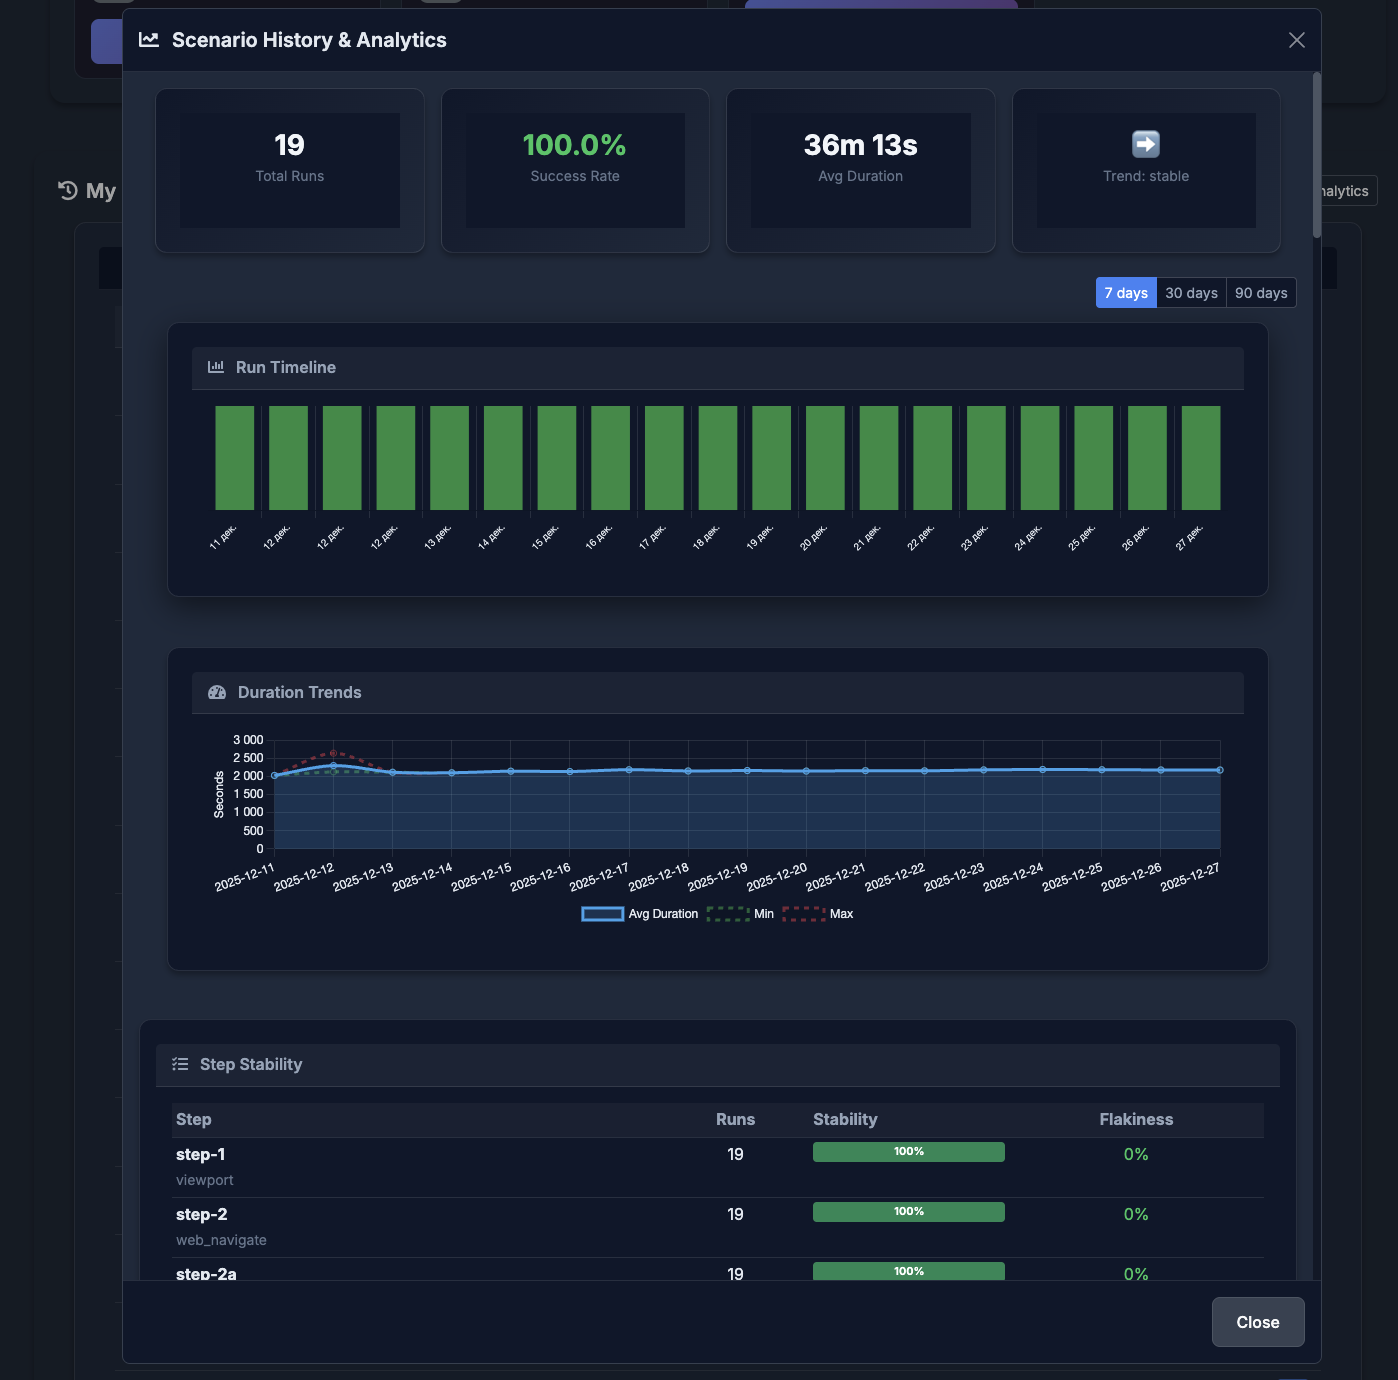
Task: Toggle the Avg Duration legend entry
Action: tap(640, 913)
